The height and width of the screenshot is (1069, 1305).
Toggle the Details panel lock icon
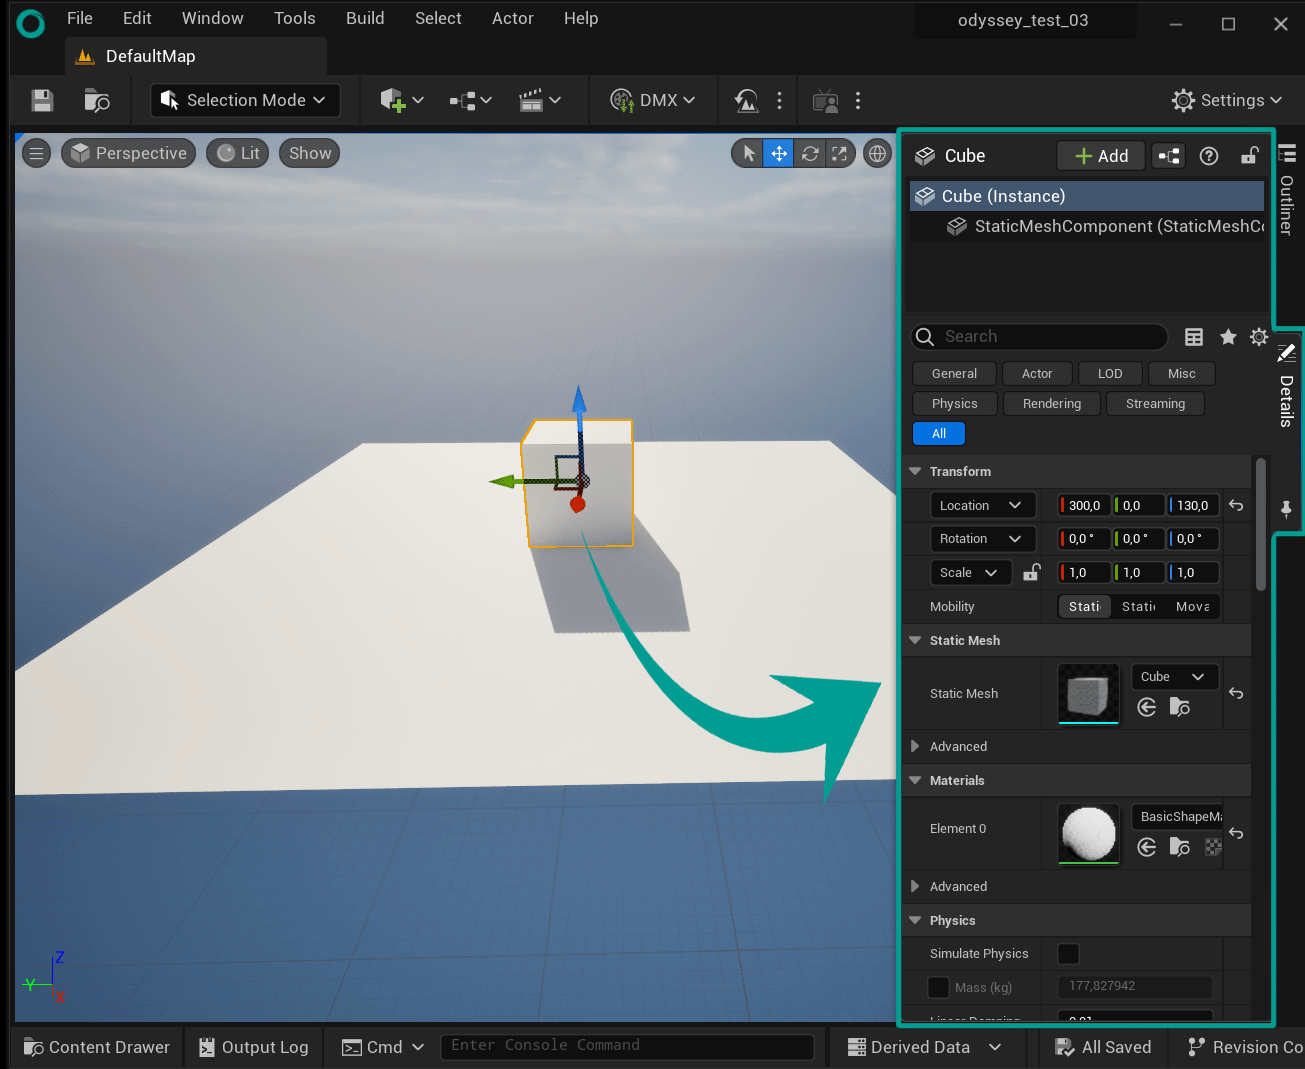click(x=1250, y=155)
